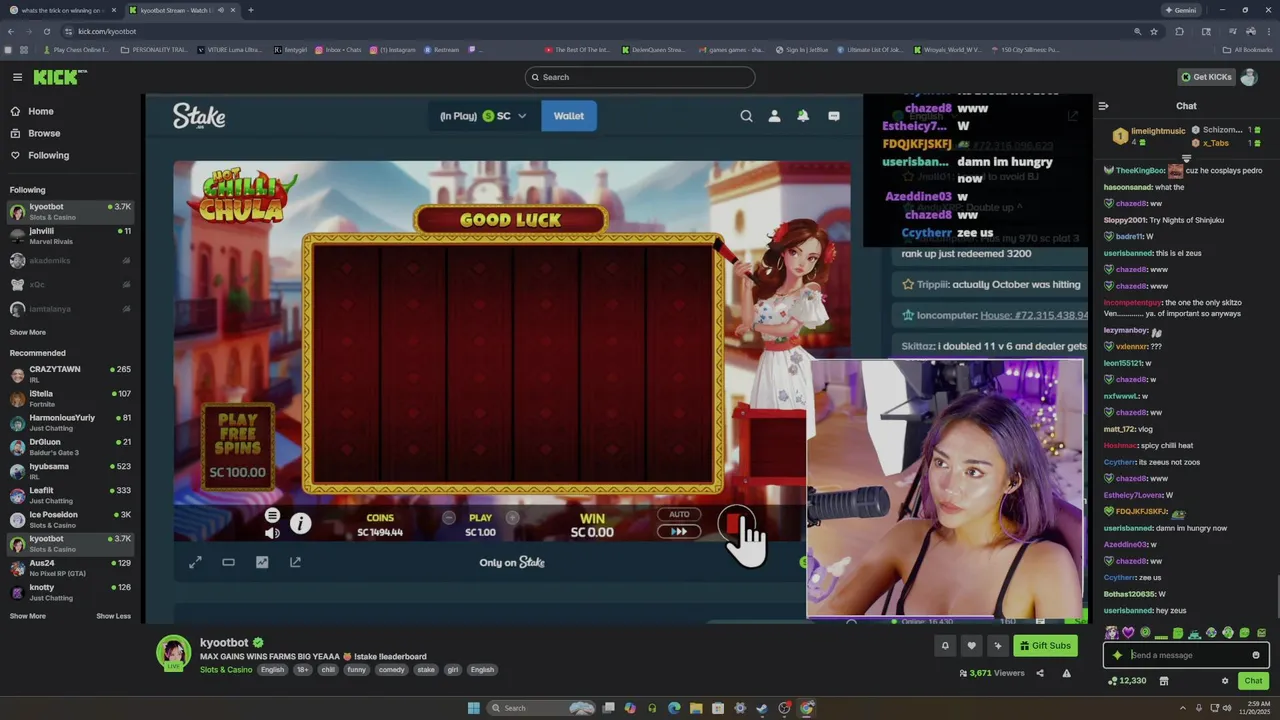Click Play Free Spins SC 100.00 button

pyautogui.click(x=238, y=446)
